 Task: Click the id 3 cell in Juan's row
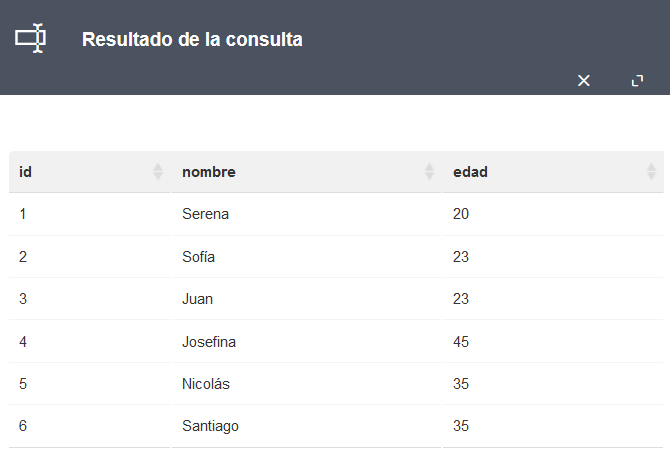(90, 299)
